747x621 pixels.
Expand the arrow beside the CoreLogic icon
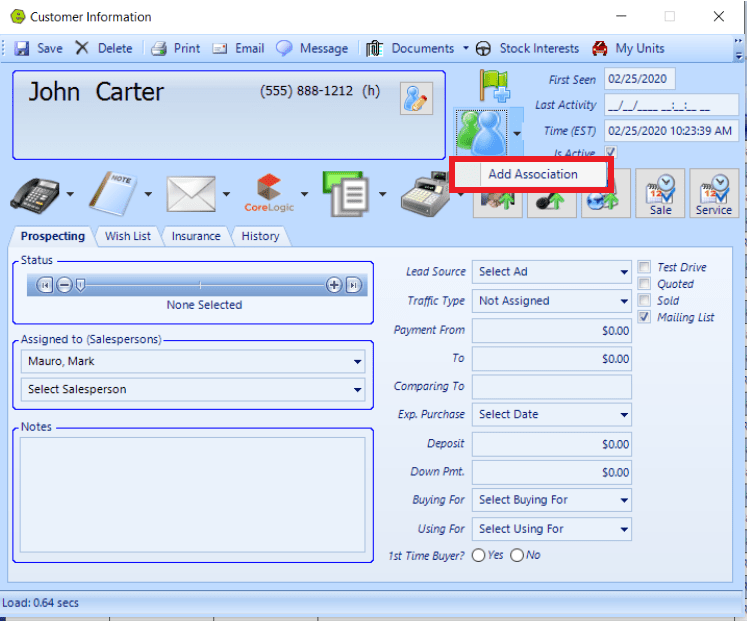304,194
